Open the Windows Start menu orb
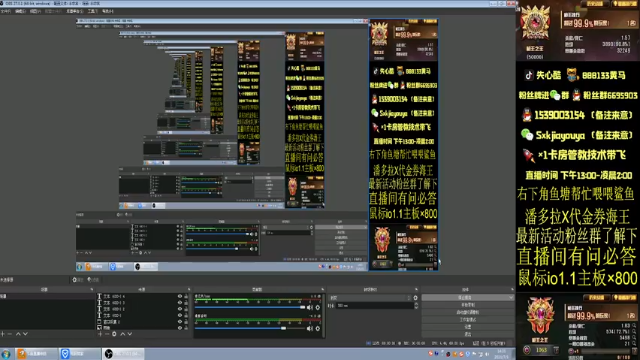 pyautogui.click(x=6, y=354)
